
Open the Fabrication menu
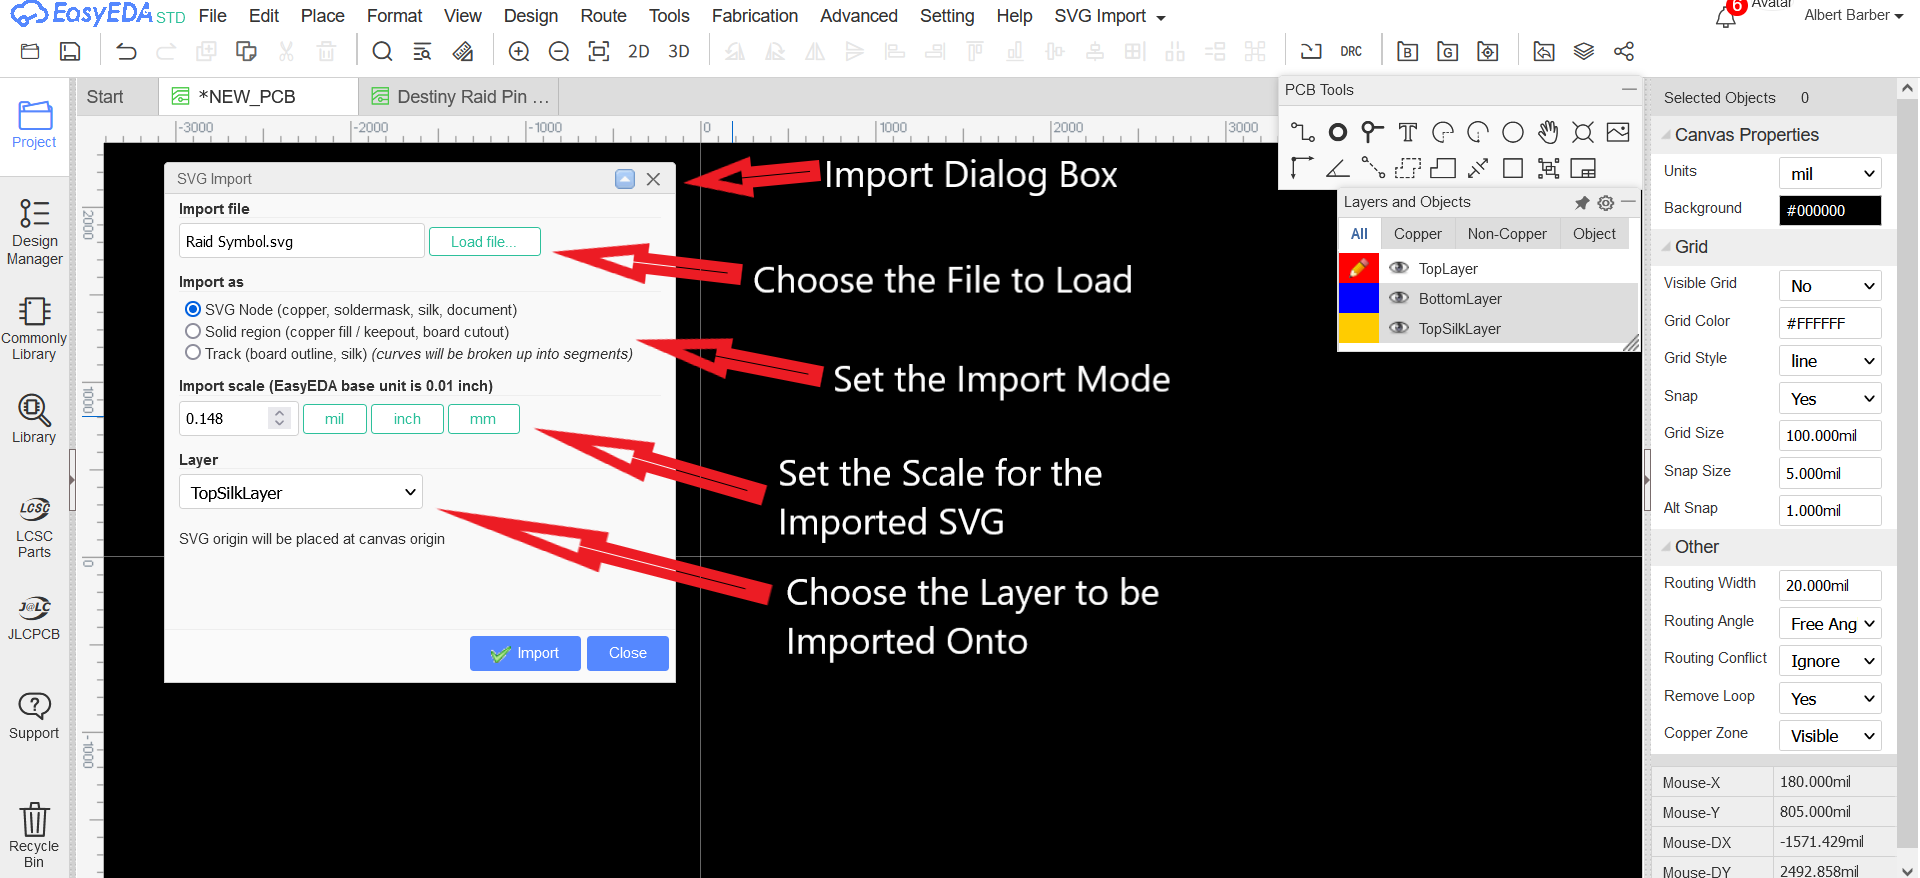[755, 16]
